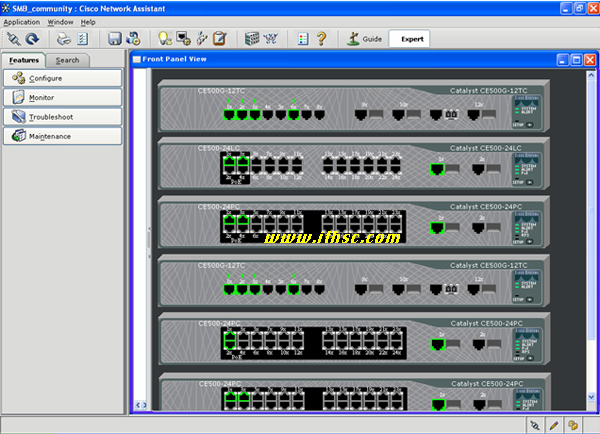Image resolution: width=600 pixels, height=434 pixels.
Task: Switch to Expert mode
Action: [x=409, y=39]
